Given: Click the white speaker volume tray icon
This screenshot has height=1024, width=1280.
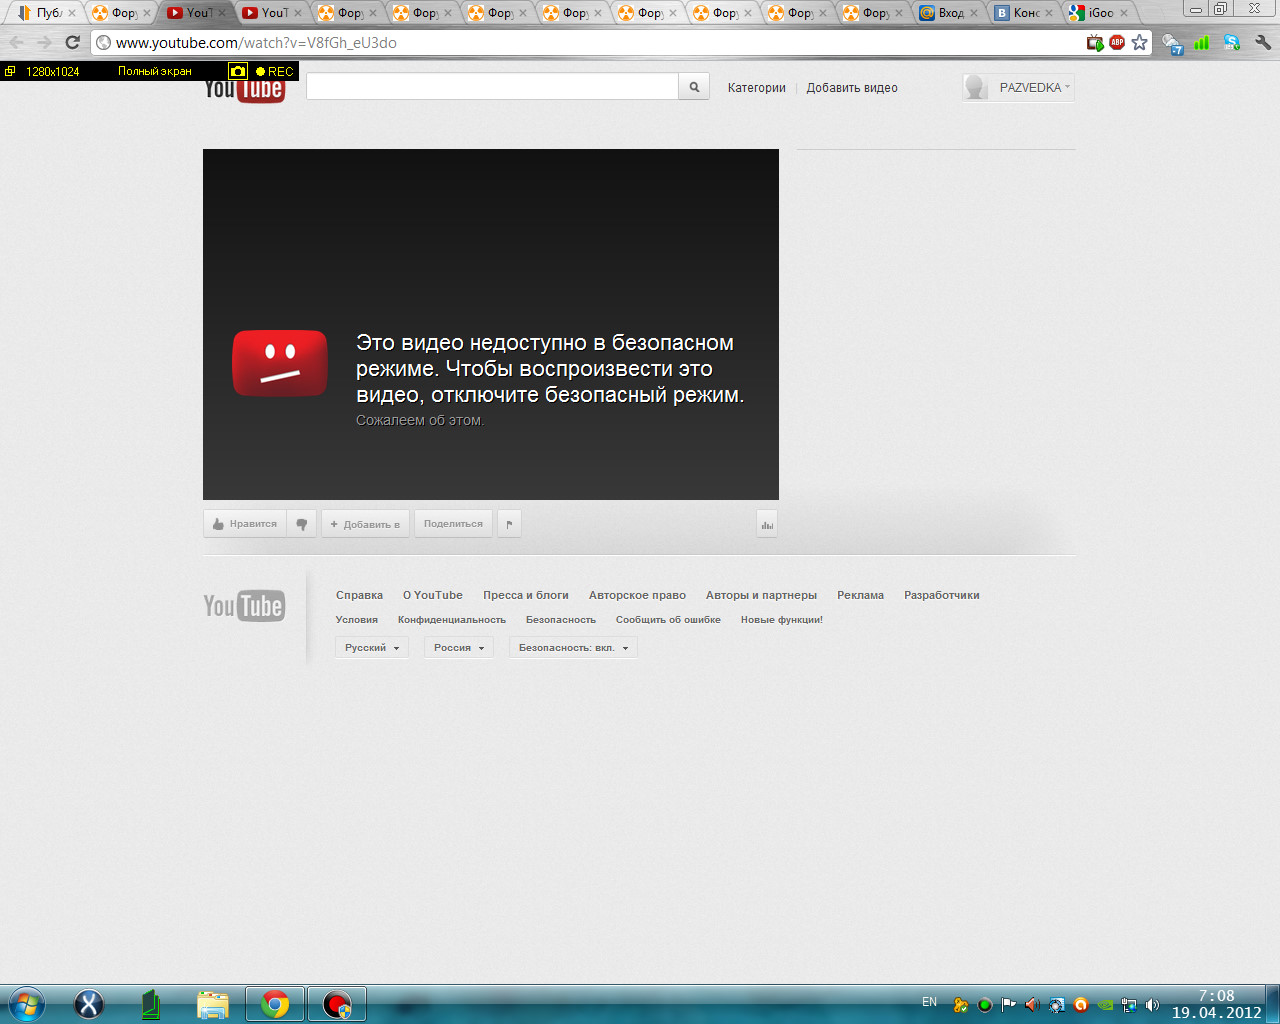Looking at the screenshot, I should click(x=1153, y=1005).
